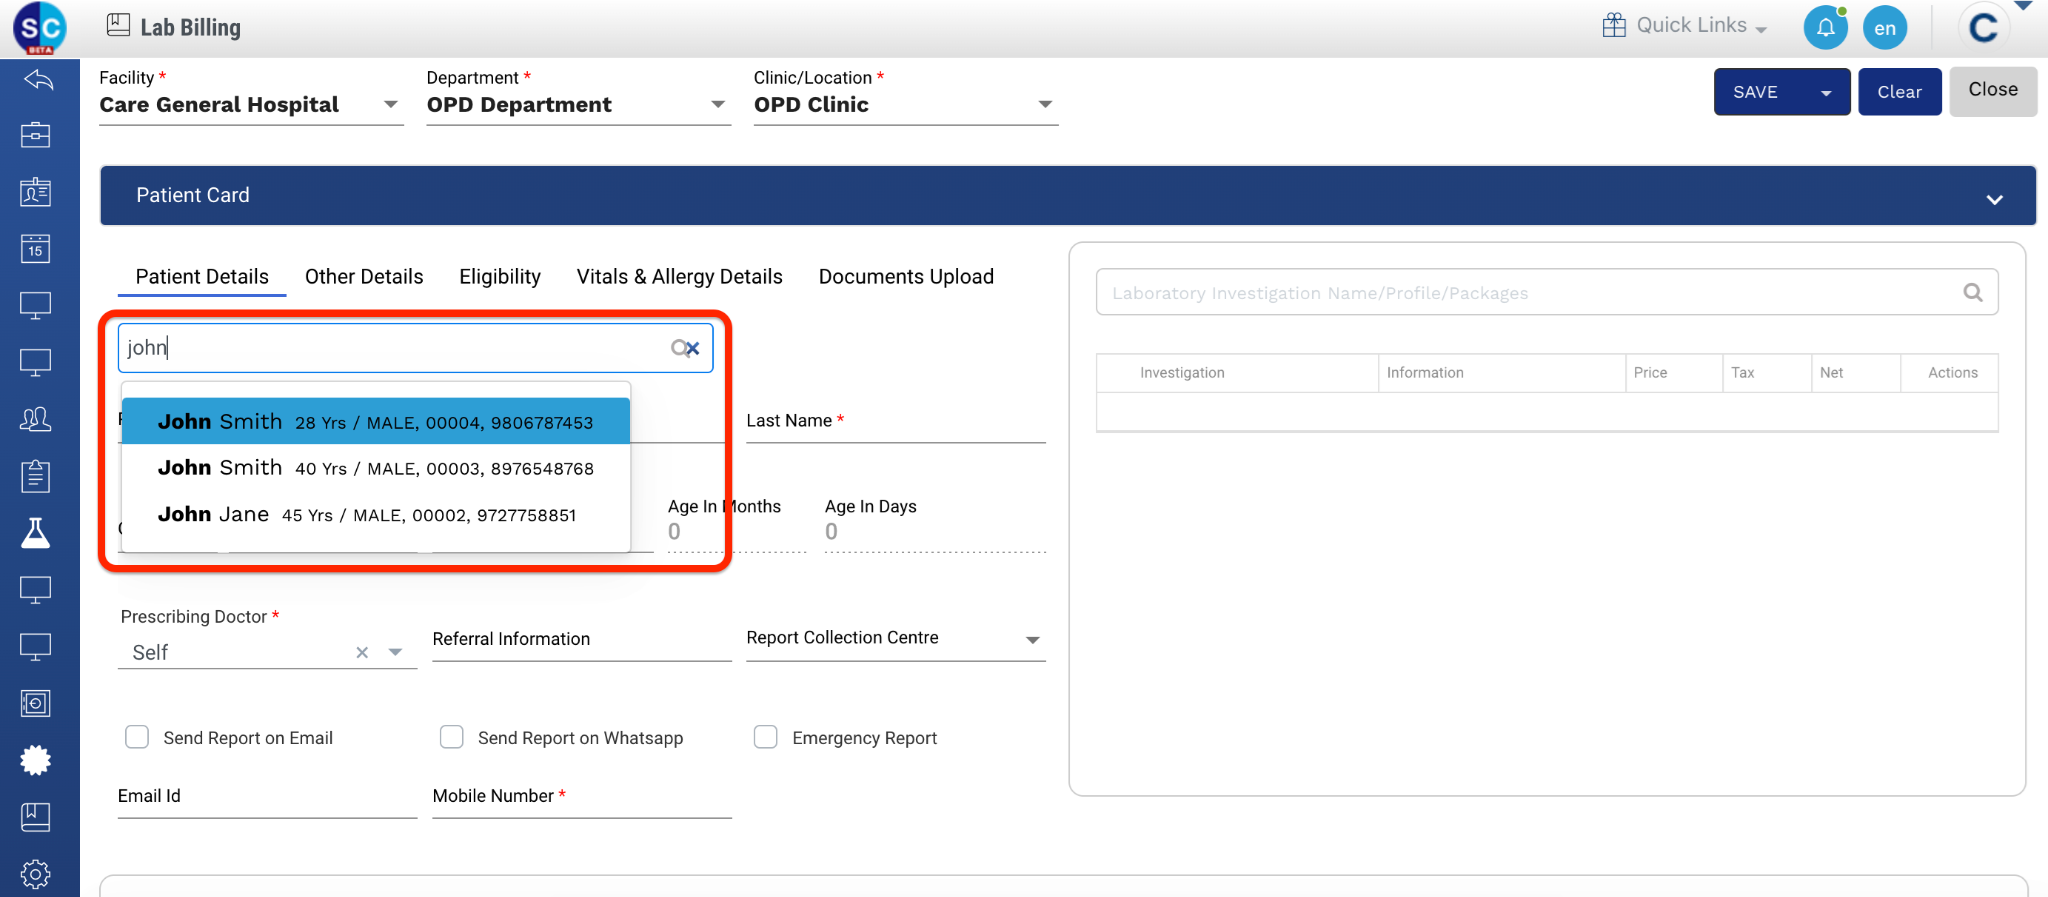Switch to the Other Details tab
The width and height of the screenshot is (2048, 897).
(364, 277)
